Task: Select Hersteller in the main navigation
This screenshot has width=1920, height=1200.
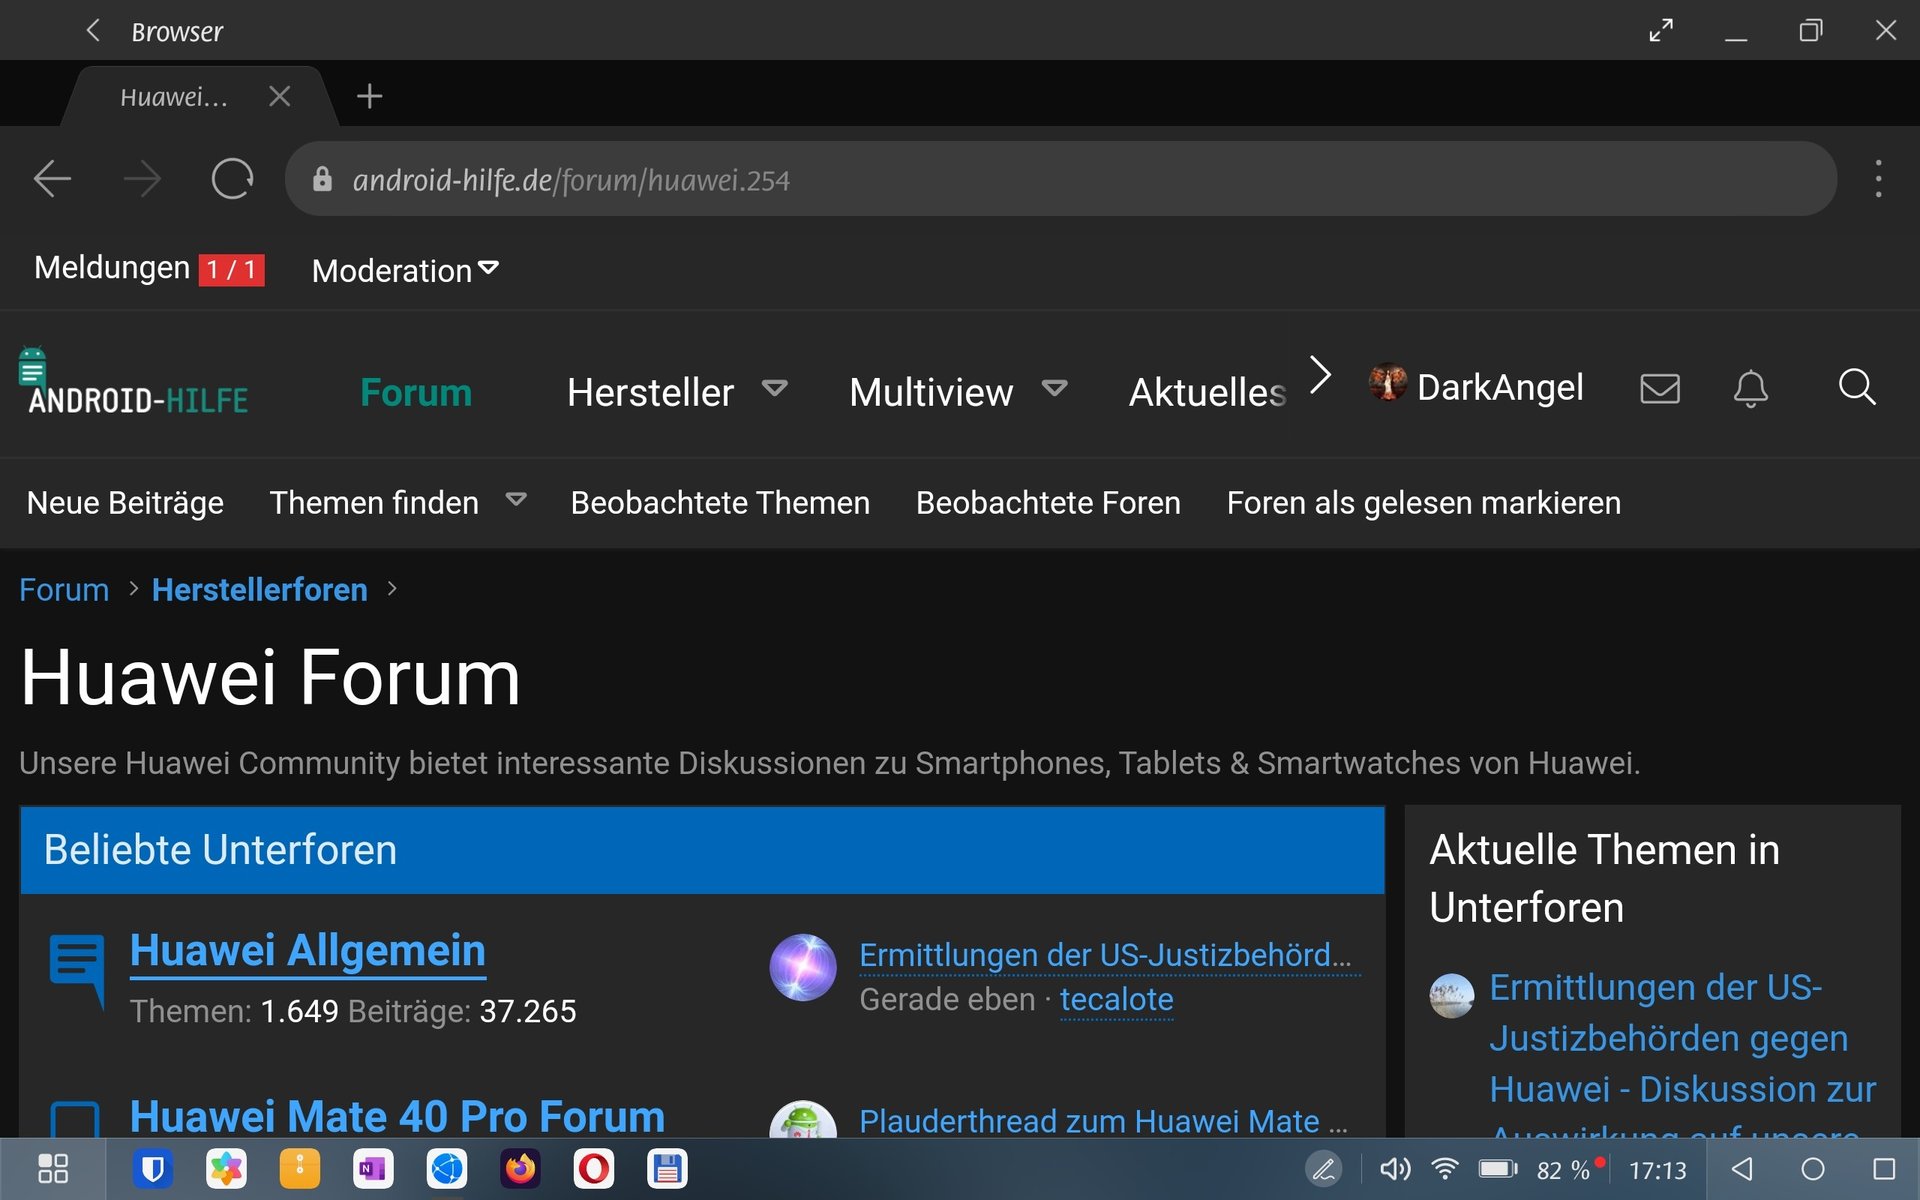Action: (x=650, y=392)
